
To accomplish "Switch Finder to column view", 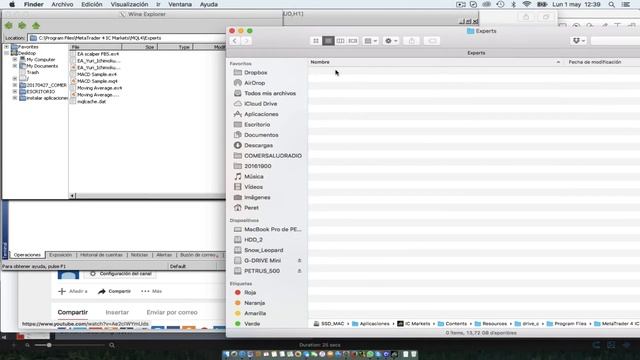I will (340, 41).
